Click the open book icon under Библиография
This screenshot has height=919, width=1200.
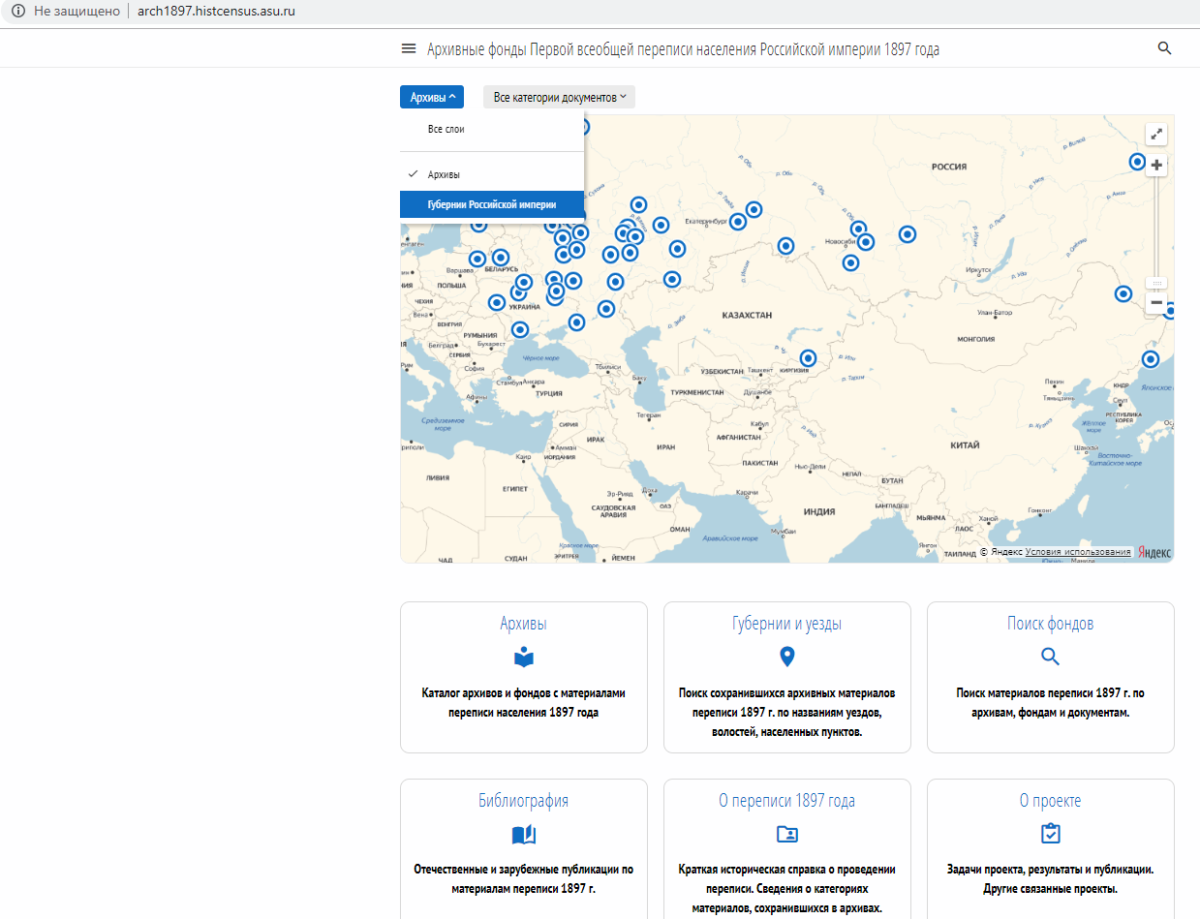[523, 834]
